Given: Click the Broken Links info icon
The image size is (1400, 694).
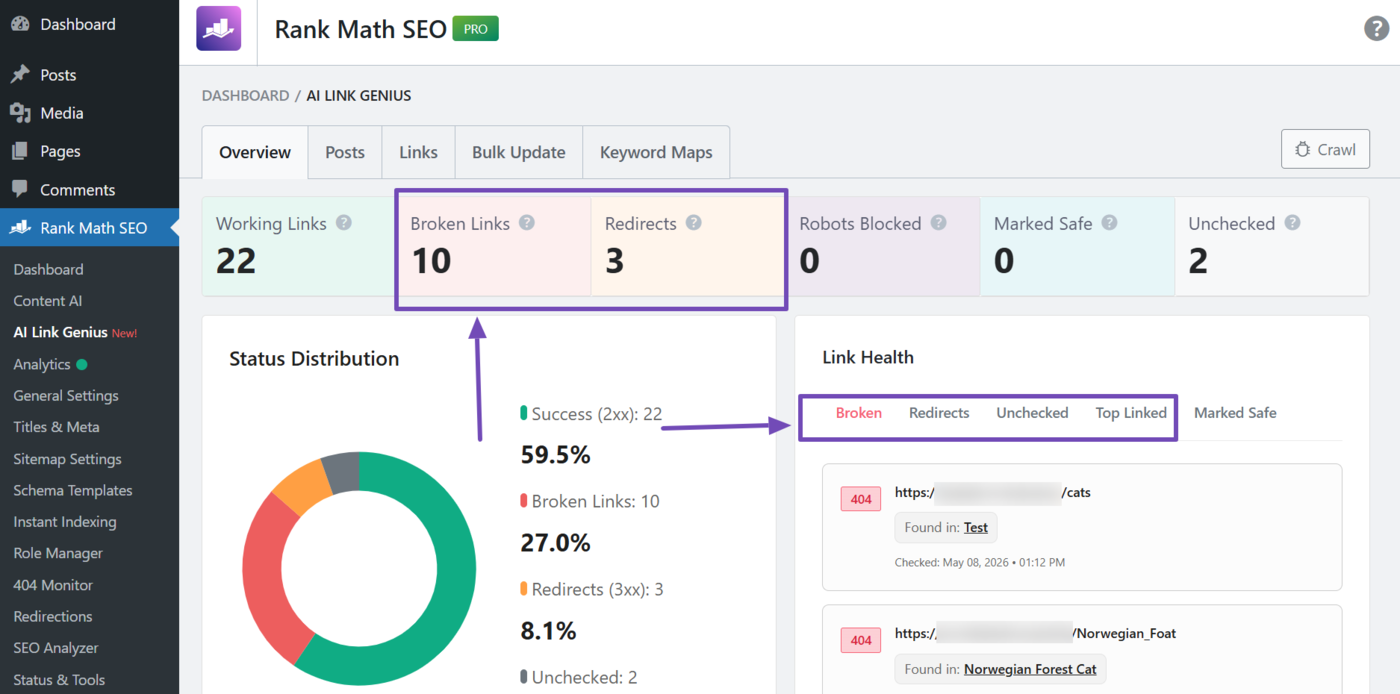Looking at the screenshot, I should tap(527, 223).
